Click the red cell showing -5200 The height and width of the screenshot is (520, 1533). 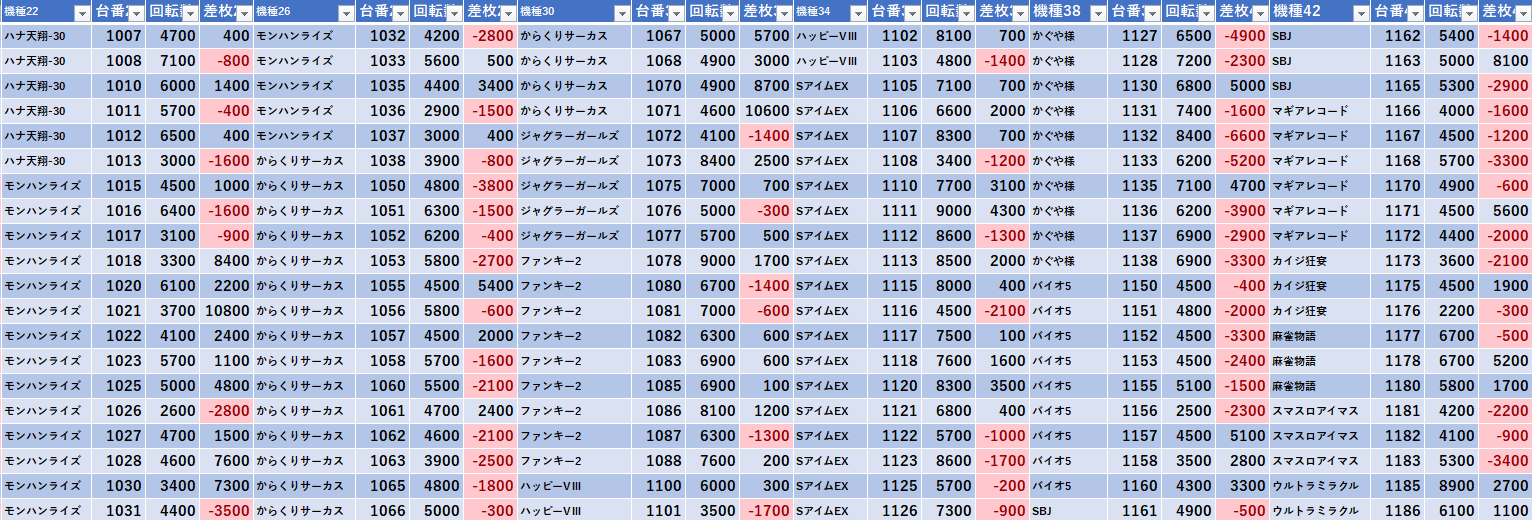[x=1241, y=161]
